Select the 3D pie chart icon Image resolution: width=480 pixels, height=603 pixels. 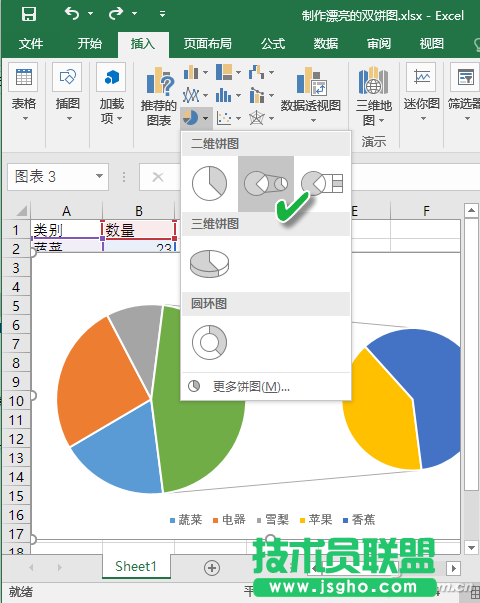point(210,263)
